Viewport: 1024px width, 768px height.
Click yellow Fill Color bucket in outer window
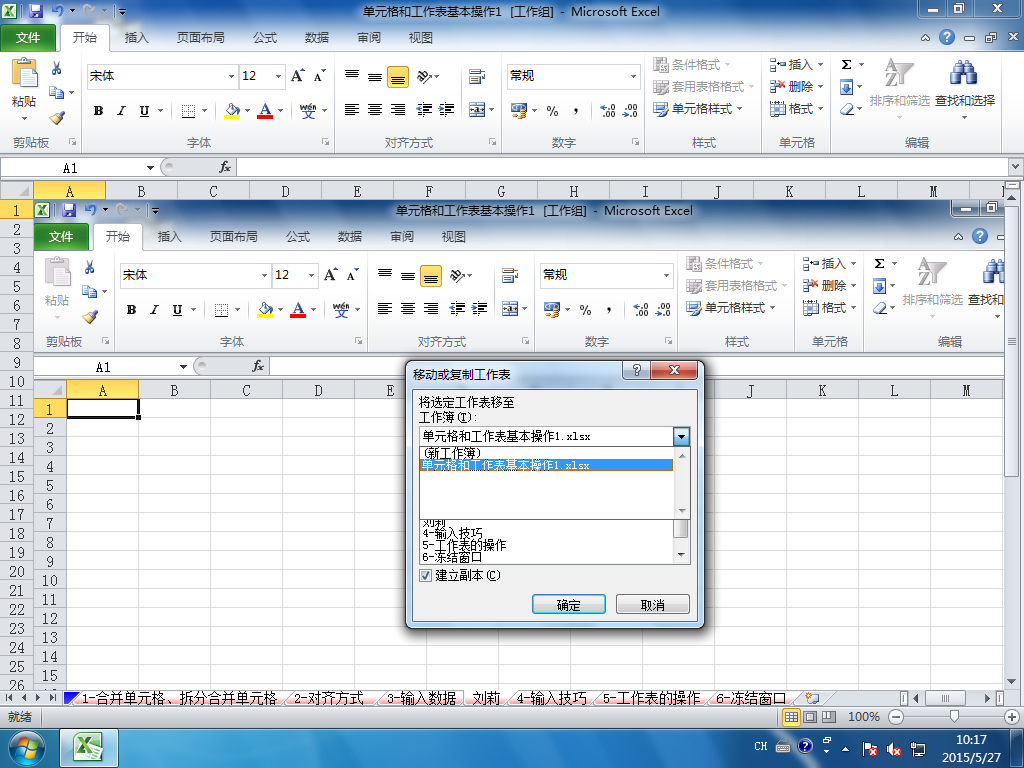[x=232, y=110]
